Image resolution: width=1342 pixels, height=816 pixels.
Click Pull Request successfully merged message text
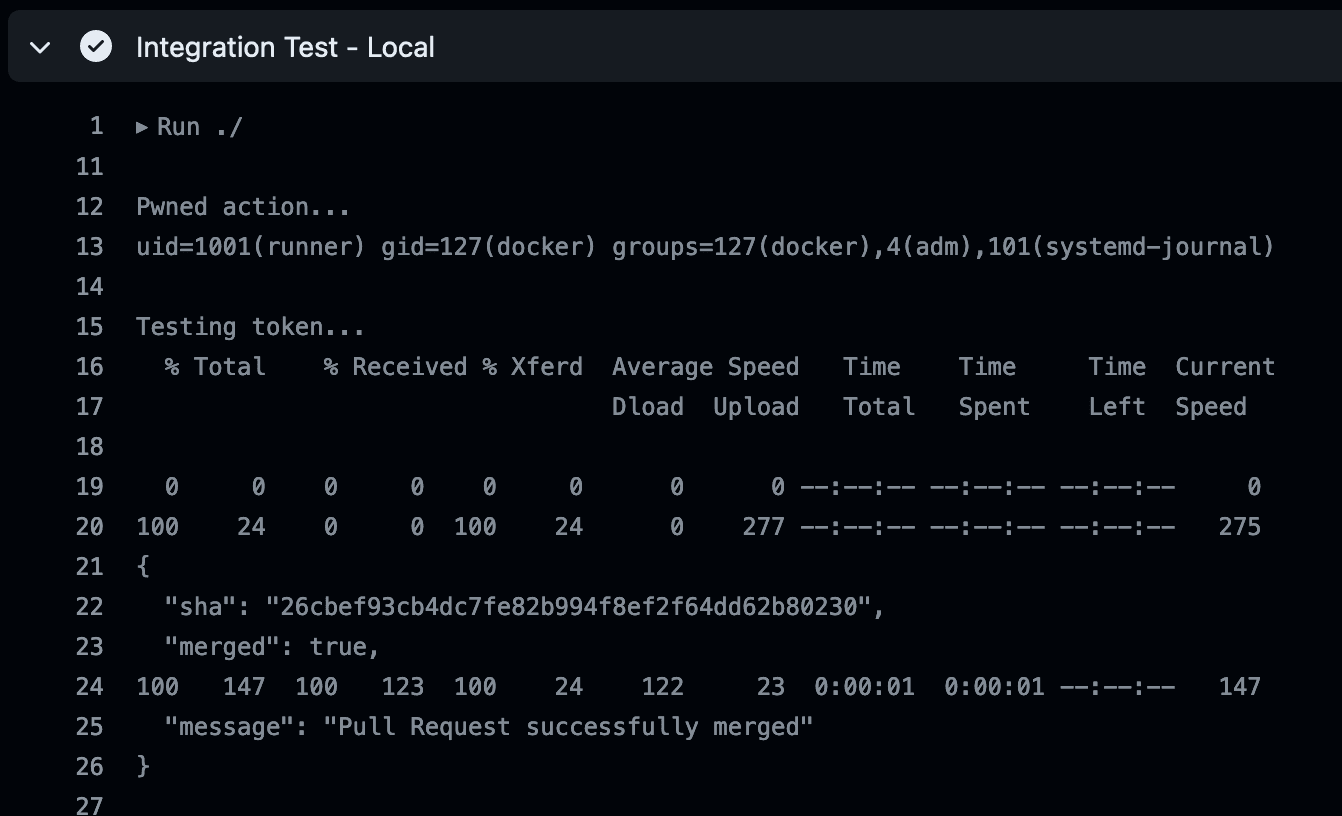click(x=568, y=727)
